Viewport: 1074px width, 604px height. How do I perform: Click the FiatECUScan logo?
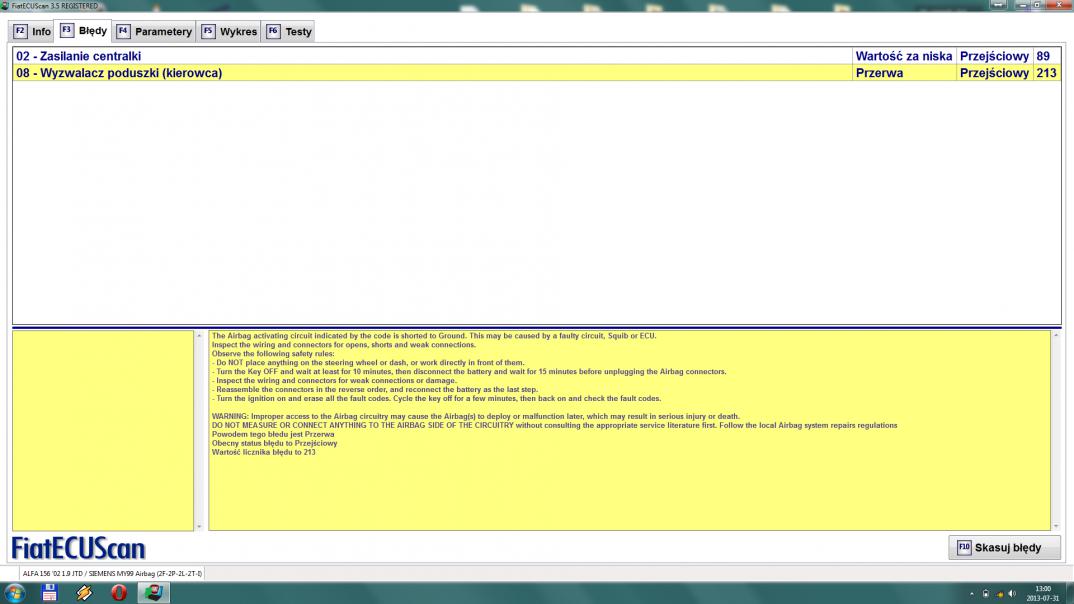point(79,548)
